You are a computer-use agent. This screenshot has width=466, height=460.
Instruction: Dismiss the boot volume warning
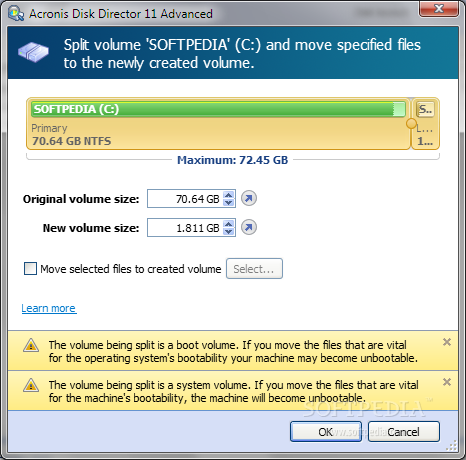[x=447, y=342]
